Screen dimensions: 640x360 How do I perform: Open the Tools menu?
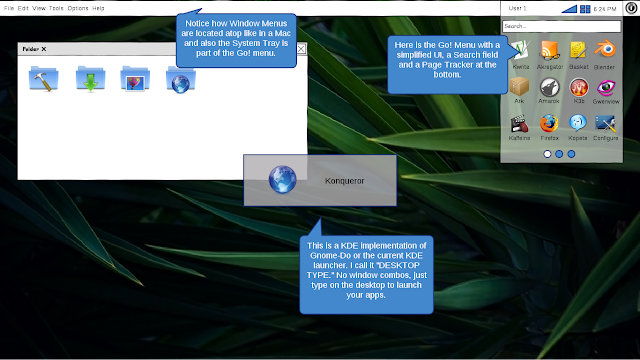coord(56,8)
